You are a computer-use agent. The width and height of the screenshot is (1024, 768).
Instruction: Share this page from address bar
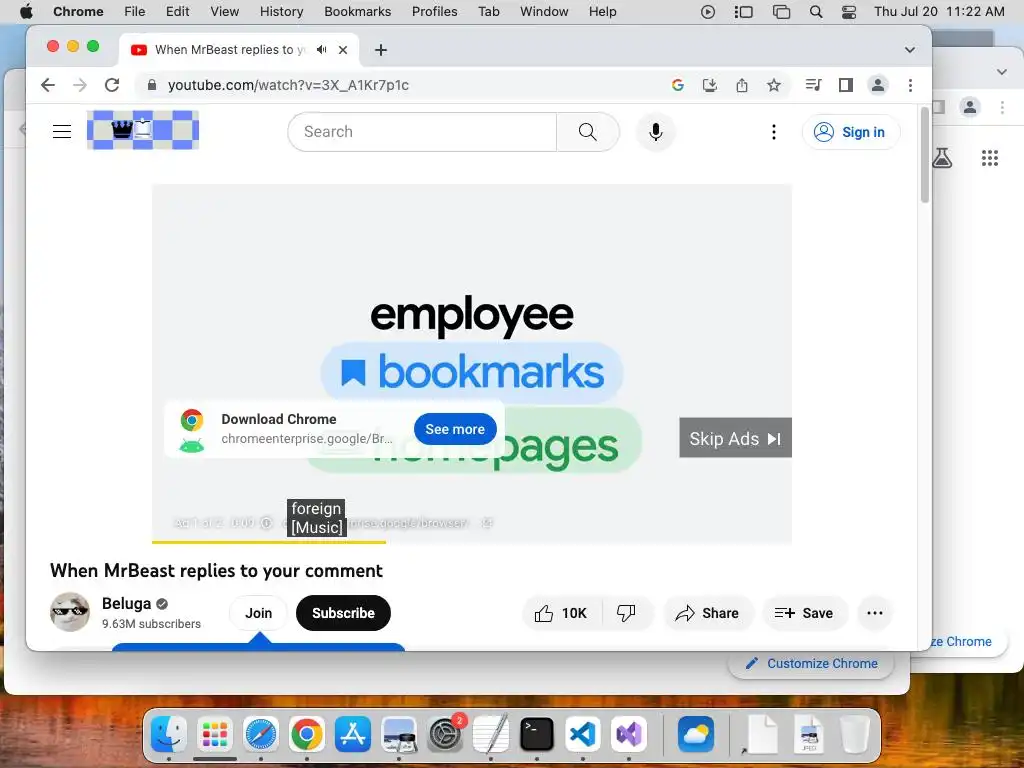pyautogui.click(x=742, y=85)
